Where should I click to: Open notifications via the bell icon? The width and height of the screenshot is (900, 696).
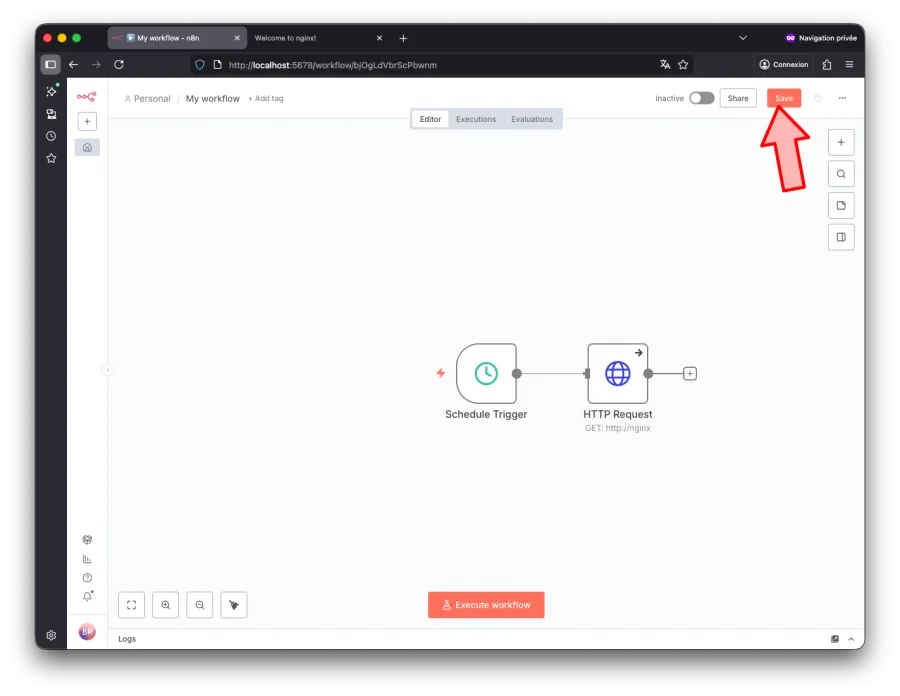tap(87, 595)
